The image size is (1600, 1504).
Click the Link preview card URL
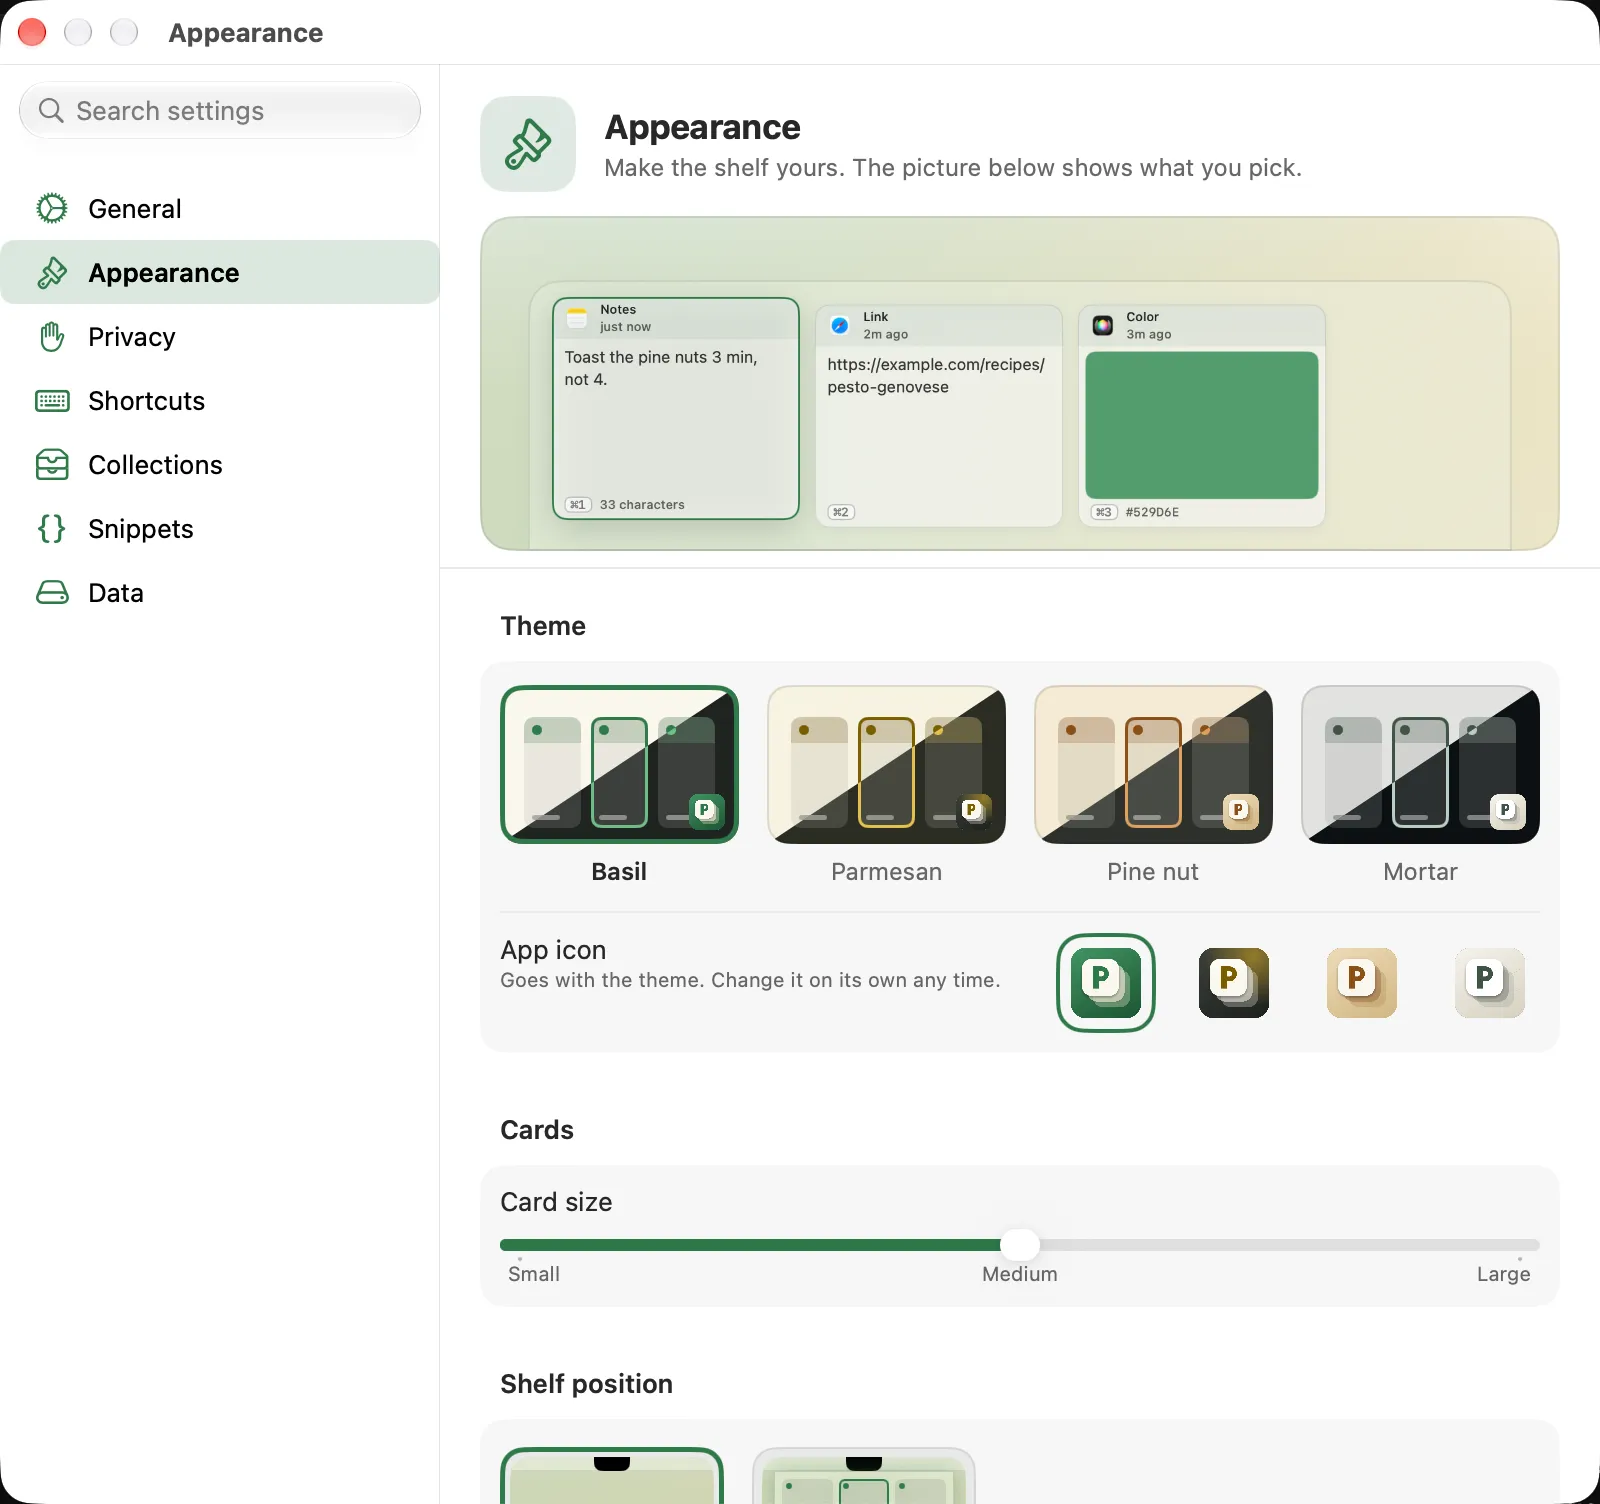936,376
